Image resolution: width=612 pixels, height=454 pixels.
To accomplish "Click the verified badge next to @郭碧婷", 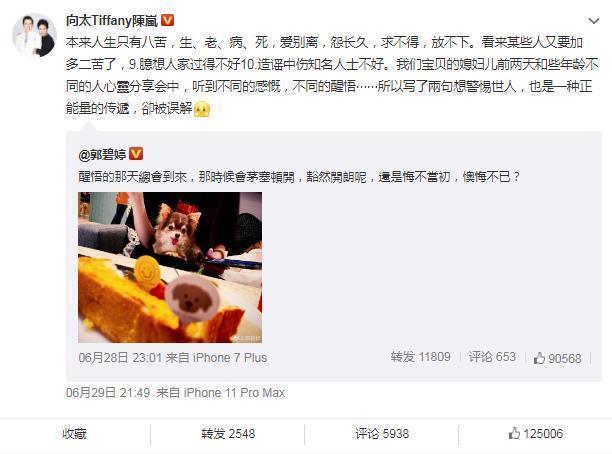I will pos(136,154).
